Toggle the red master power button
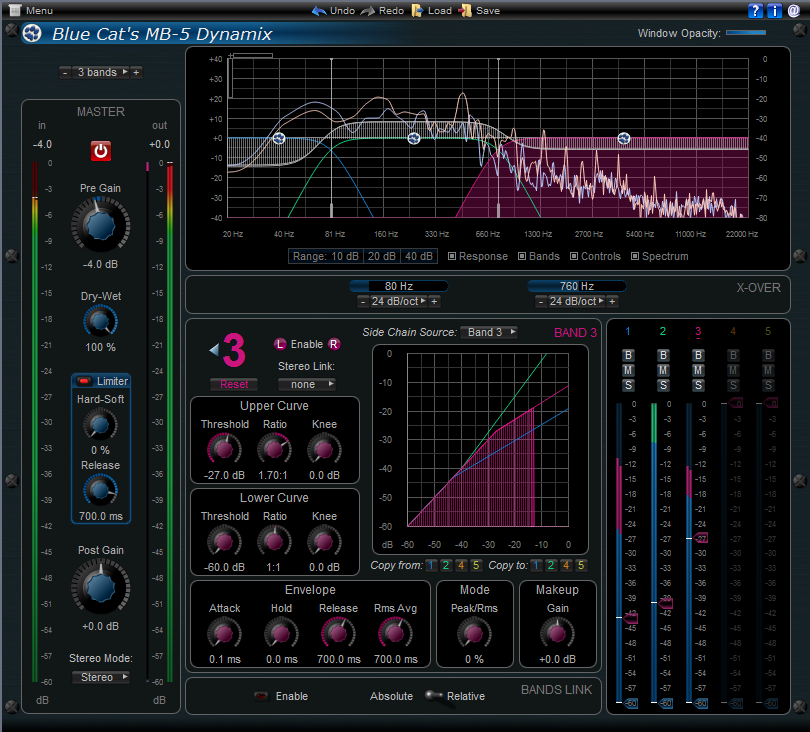 click(101, 151)
